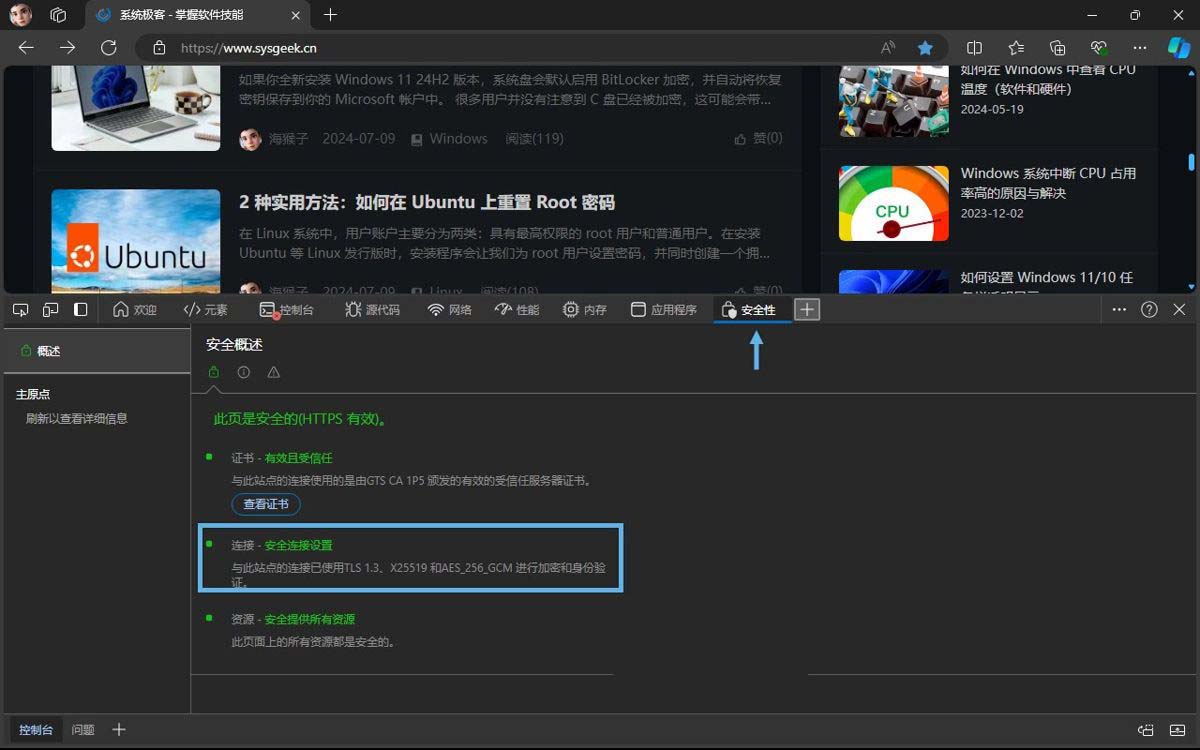The height and width of the screenshot is (750, 1200).
Task: Open sidebar article 如何在 Windows 中查看 CPU 温度
Action: [x=1048, y=79]
